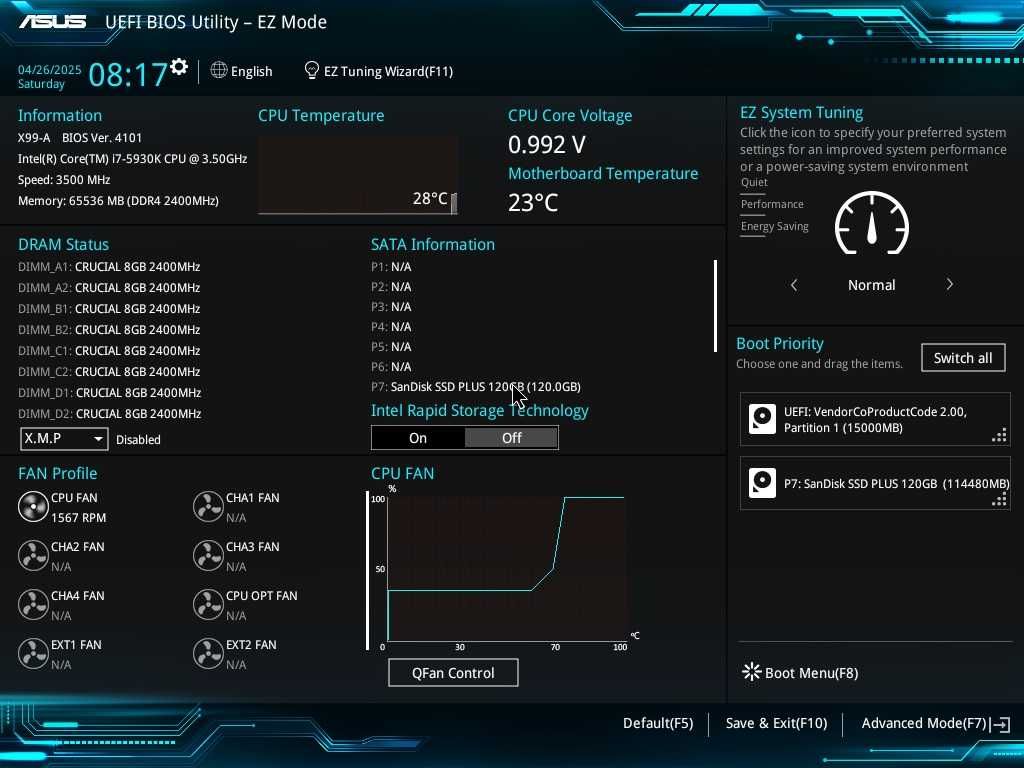Viewport: 1024px width, 768px height.
Task: Click DIMM_B2 CRUCIAL 8GB entry
Action: click(x=109, y=329)
